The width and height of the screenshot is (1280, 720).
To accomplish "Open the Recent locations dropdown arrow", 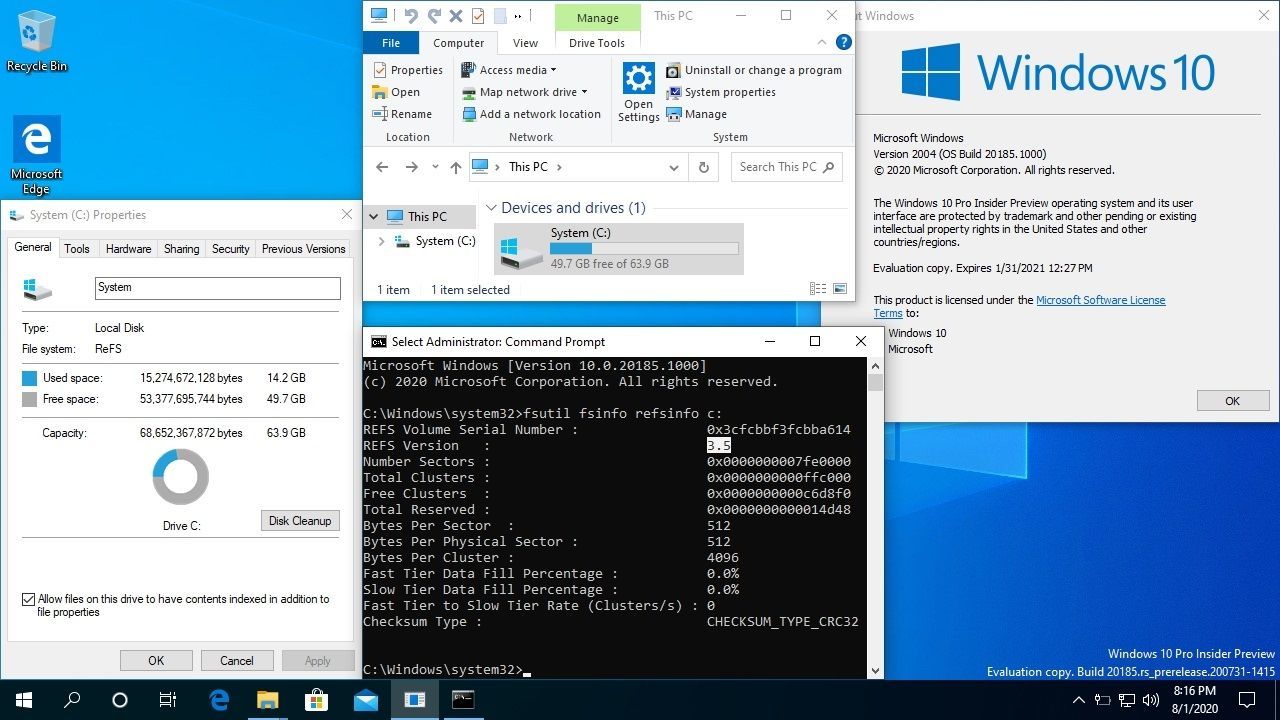I will [x=435, y=167].
